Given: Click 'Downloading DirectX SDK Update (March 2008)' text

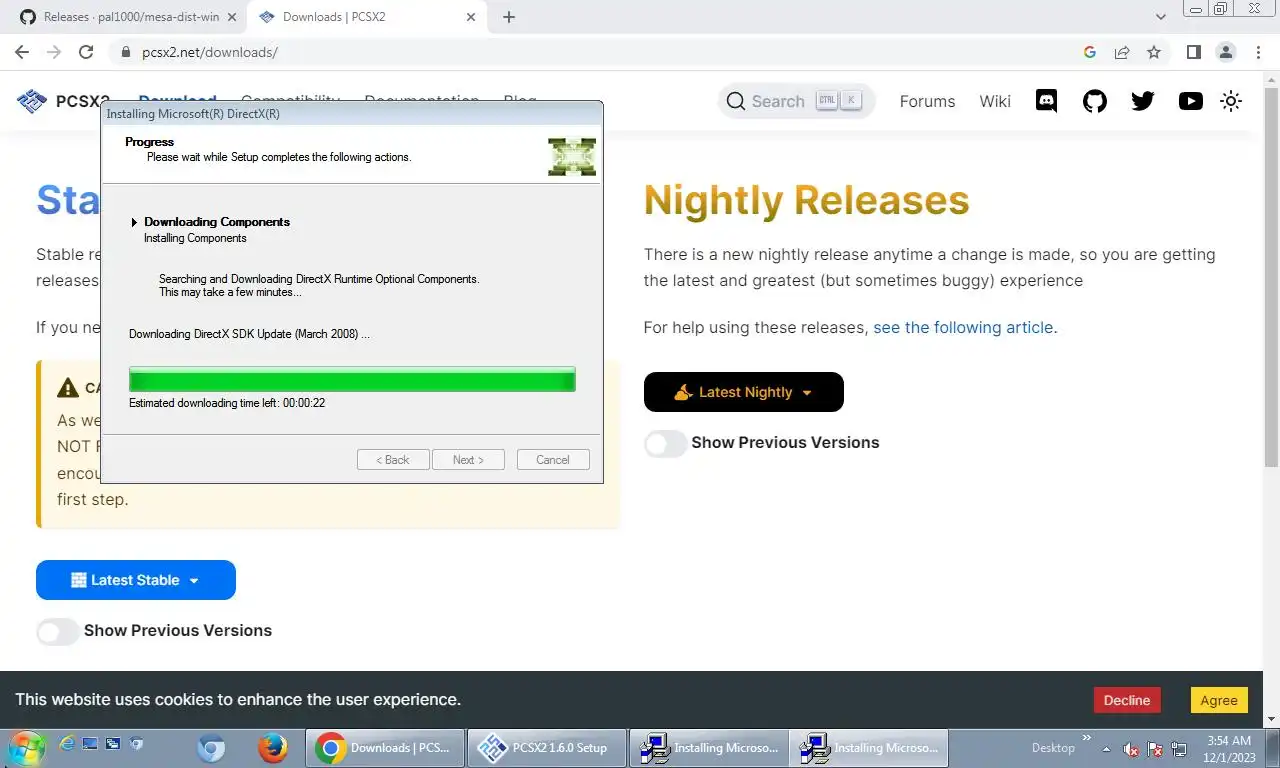Looking at the screenshot, I should (x=249, y=334).
